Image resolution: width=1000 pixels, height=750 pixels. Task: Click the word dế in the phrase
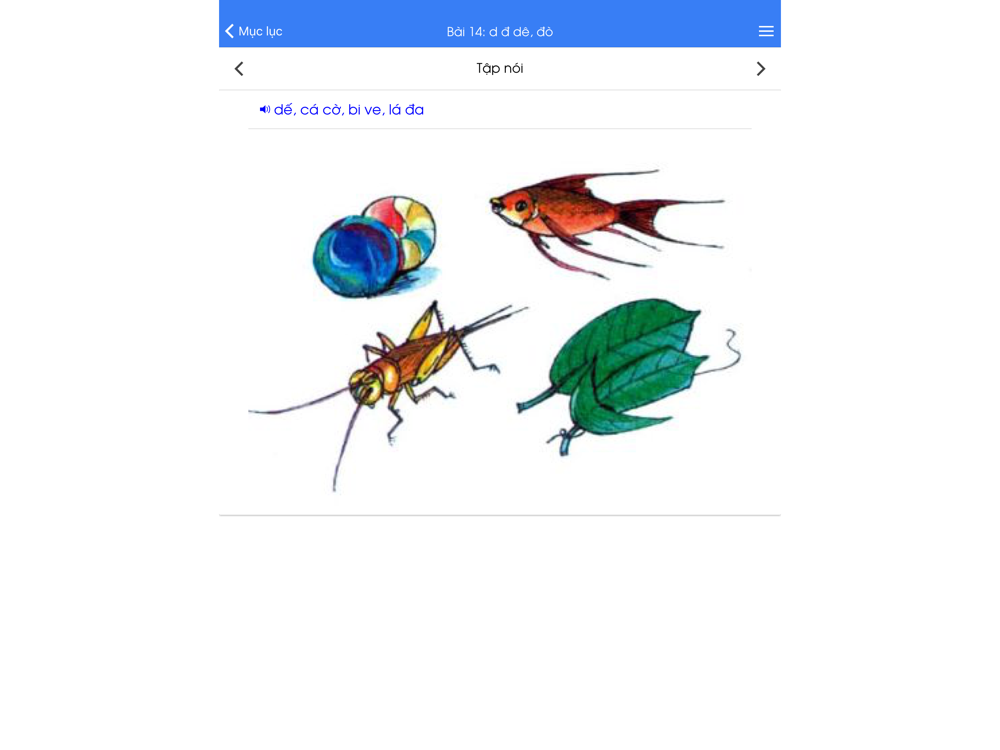click(284, 110)
